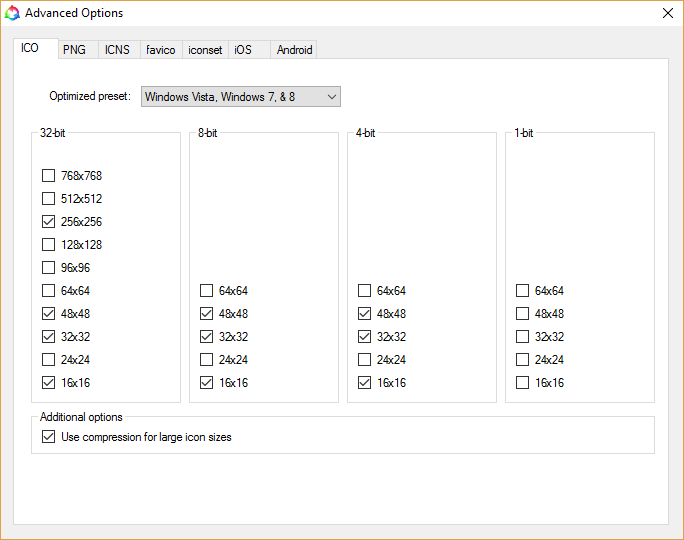This screenshot has height=540, width=684.
Task: Close the Advanced Options dialog
Action: (667, 13)
